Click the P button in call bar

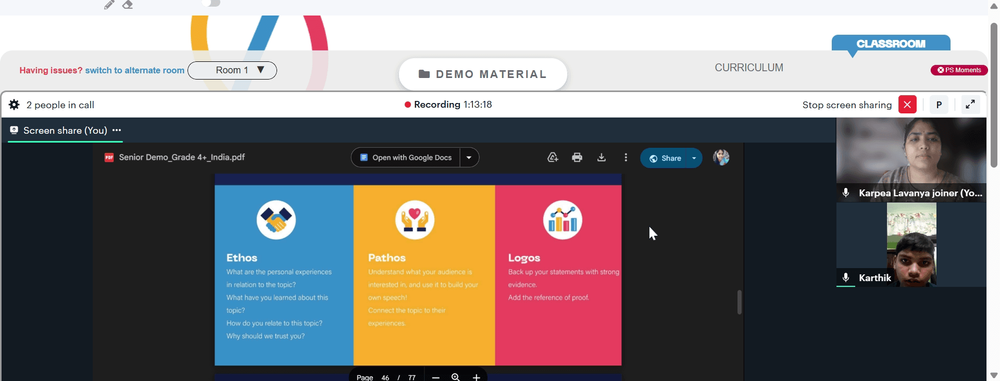point(939,105)
